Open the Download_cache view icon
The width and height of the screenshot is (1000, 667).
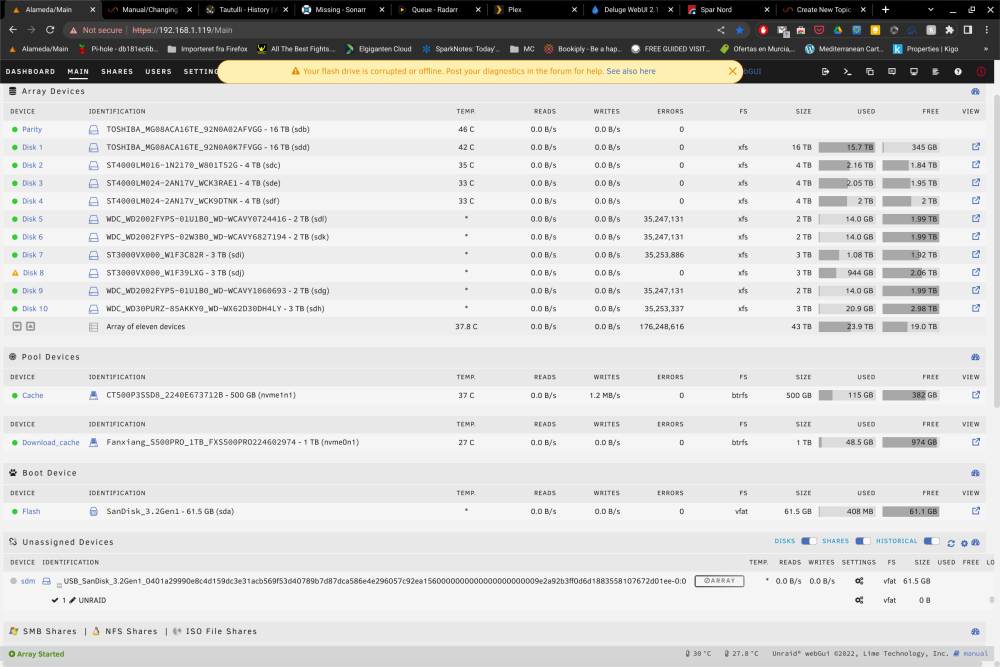pyautogui.click(x=975, y=443)
